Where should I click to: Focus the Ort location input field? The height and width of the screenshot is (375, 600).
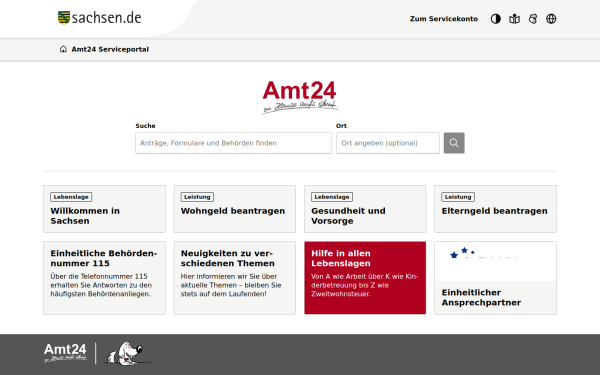(388, 143)
